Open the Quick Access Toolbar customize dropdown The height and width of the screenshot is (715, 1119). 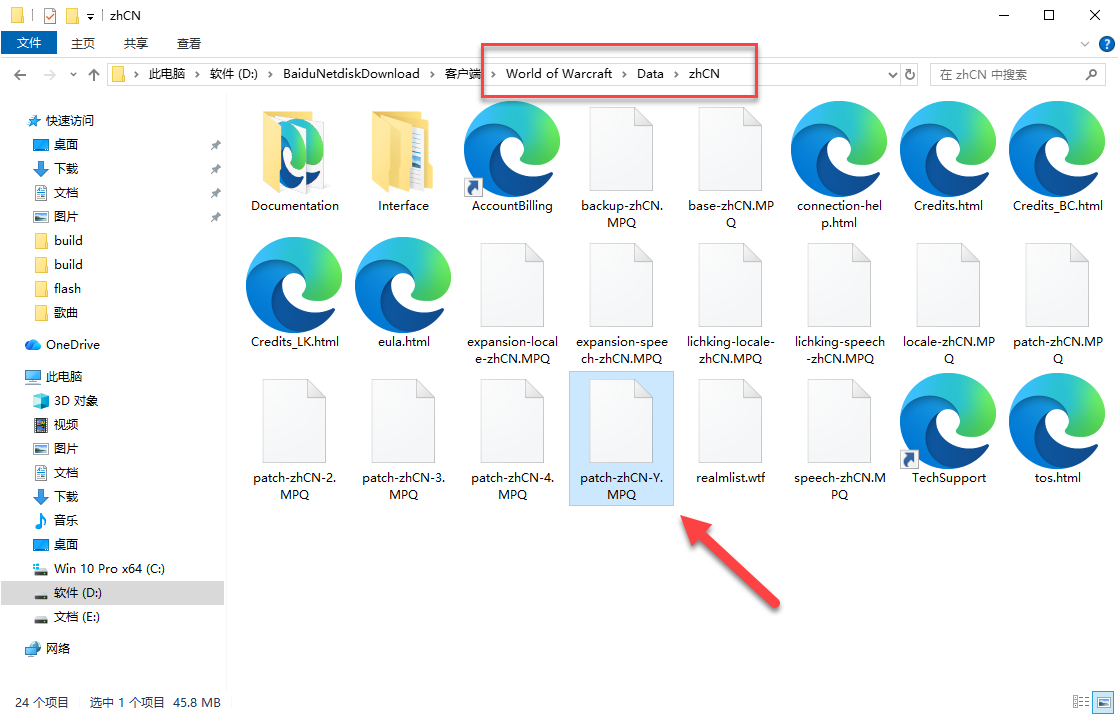click(x=91, y=16)
